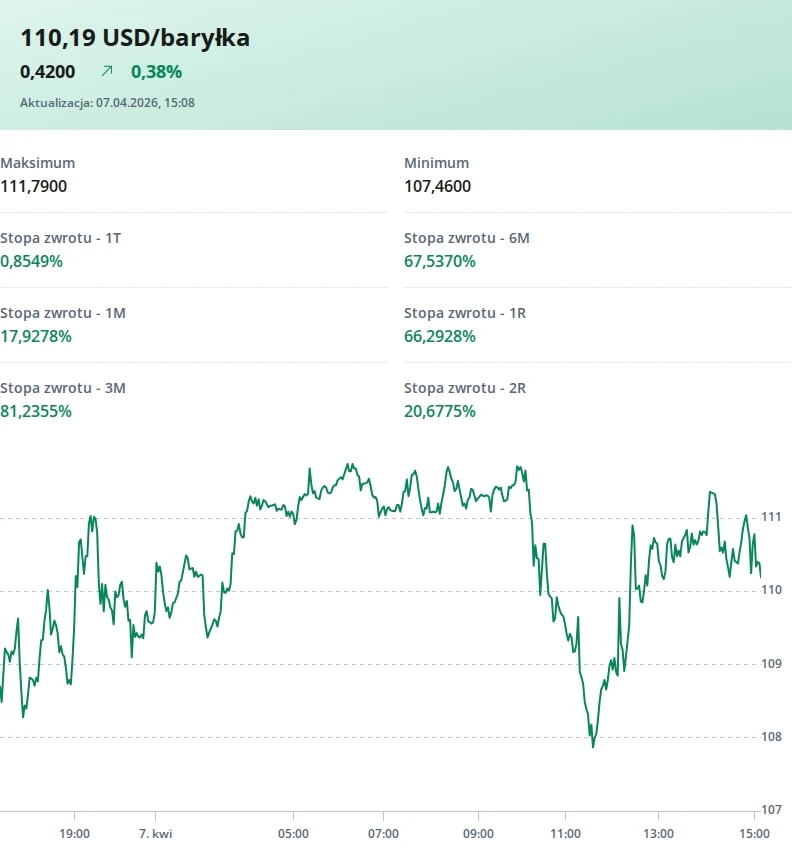Click the green upward trend arrow icon
This screenshot has height=865, width=792.
tap(107, 72)
